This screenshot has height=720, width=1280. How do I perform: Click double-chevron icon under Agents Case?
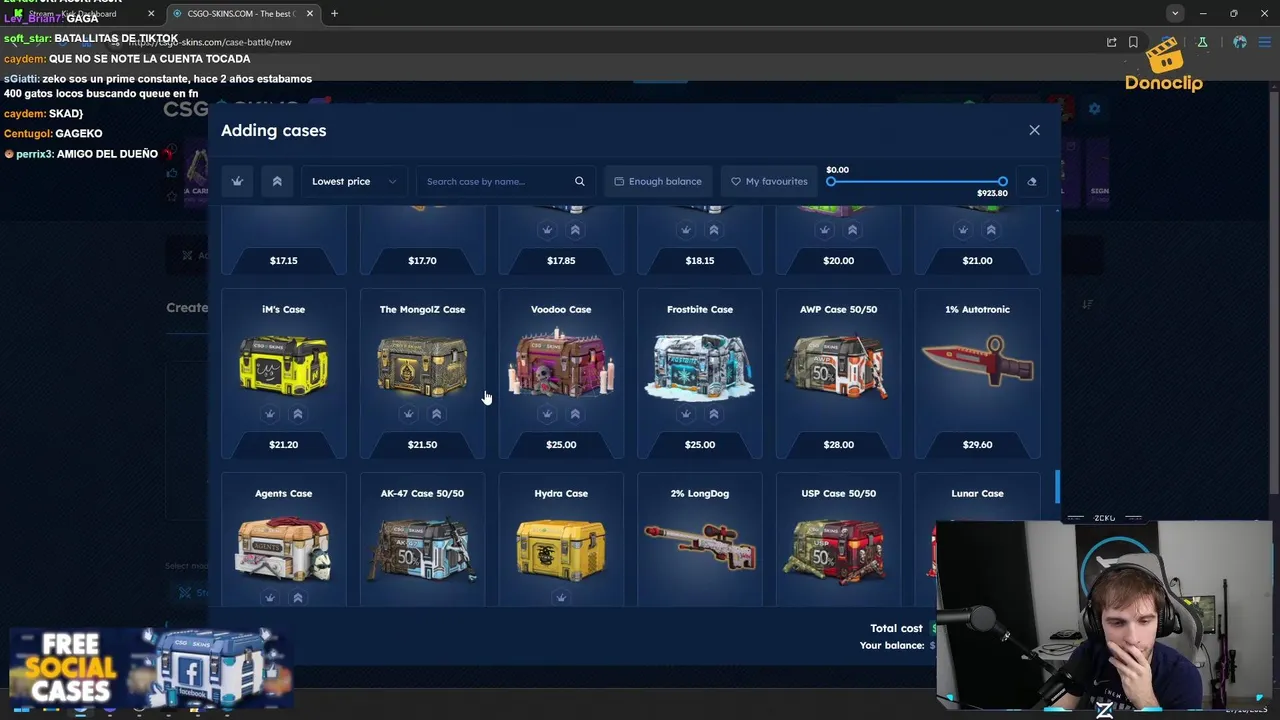point(297,598)
